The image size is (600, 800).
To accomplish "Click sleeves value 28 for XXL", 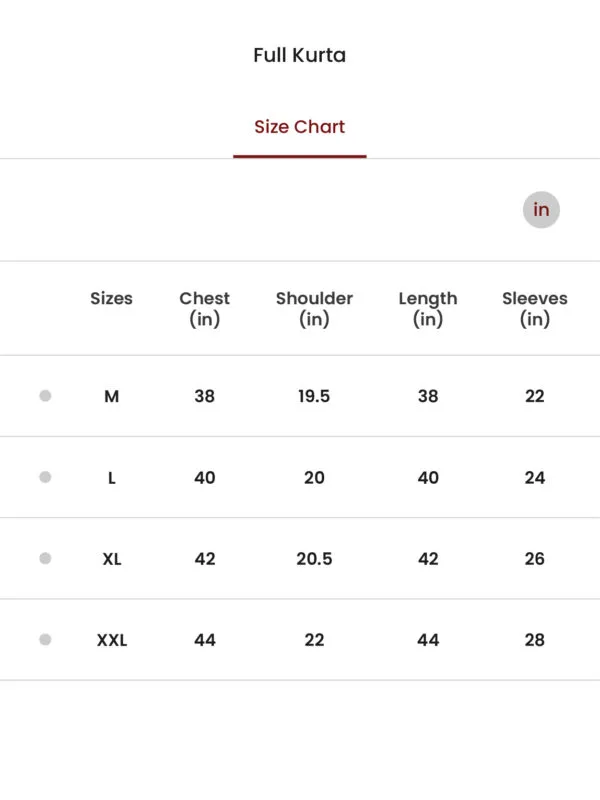I will tap(535, 640).
